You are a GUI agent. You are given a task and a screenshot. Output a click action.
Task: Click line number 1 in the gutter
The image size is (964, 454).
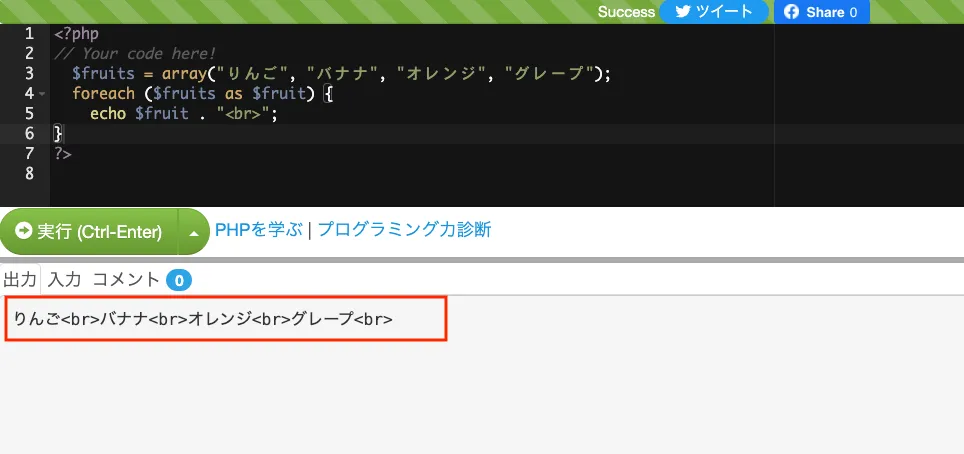coord(30,34)
